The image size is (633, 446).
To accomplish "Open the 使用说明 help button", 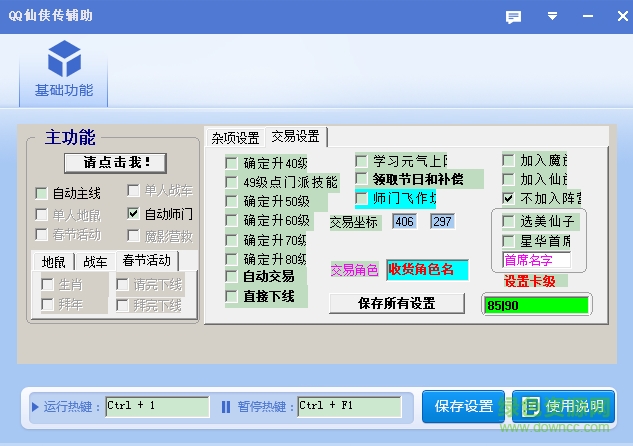I will [x=563, y=406].
